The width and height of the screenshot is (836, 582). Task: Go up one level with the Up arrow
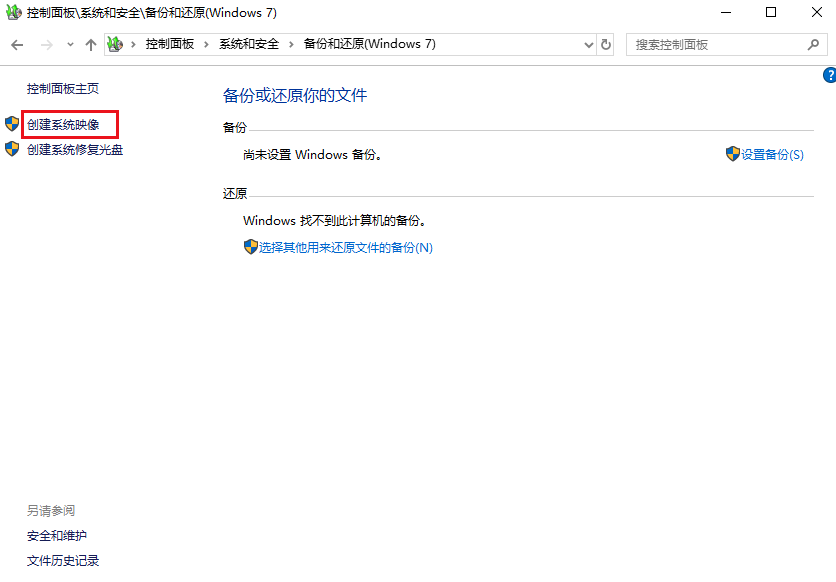coord(91,45)
